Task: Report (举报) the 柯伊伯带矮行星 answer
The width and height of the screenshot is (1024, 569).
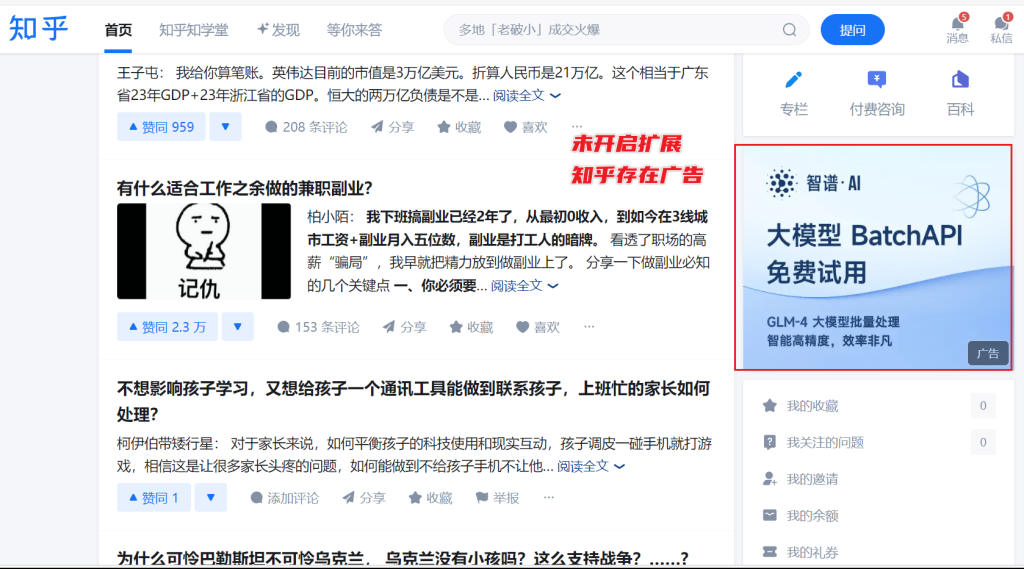Action: pyautogui.click(x=498, y=498)
